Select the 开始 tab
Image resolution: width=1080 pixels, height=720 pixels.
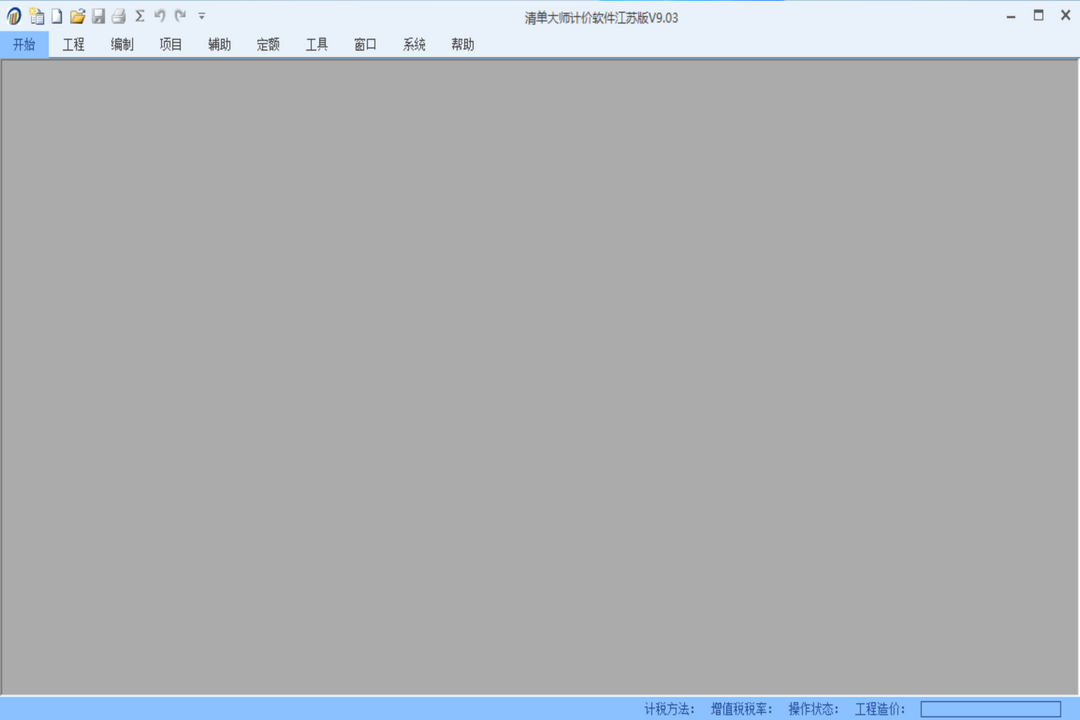click(x=24, y=44)
